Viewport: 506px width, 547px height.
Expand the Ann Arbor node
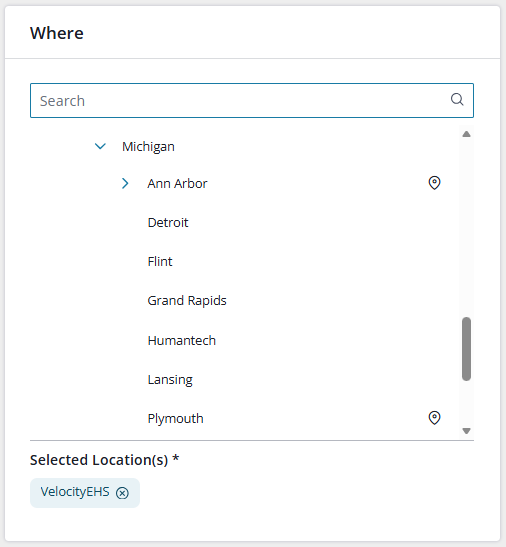click(x=125, y=183)
